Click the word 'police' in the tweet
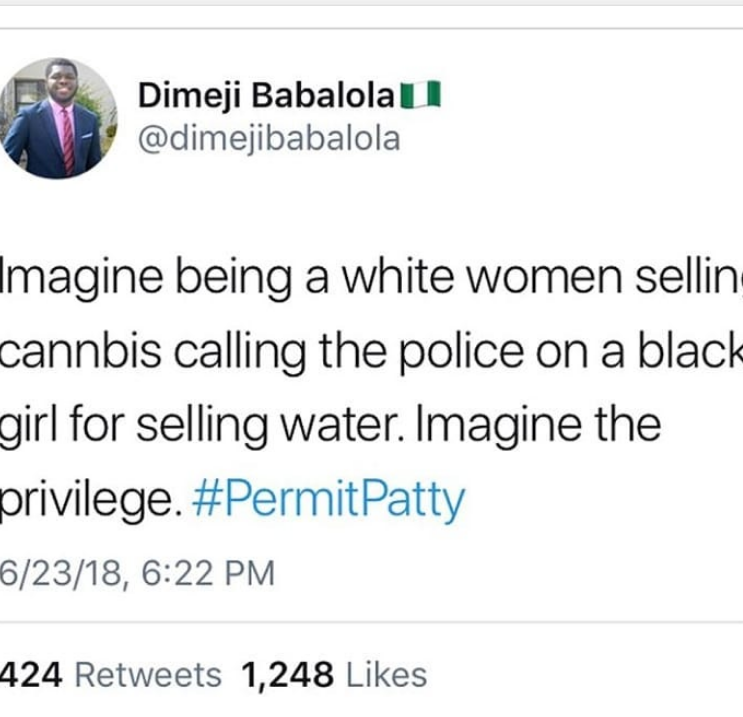This screenshot has height=717, width=743. coord(462,352)
